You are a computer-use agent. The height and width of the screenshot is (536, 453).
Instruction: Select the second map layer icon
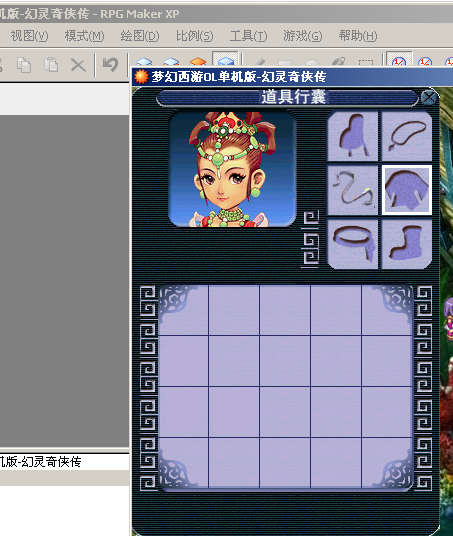[x=171, y=62]
